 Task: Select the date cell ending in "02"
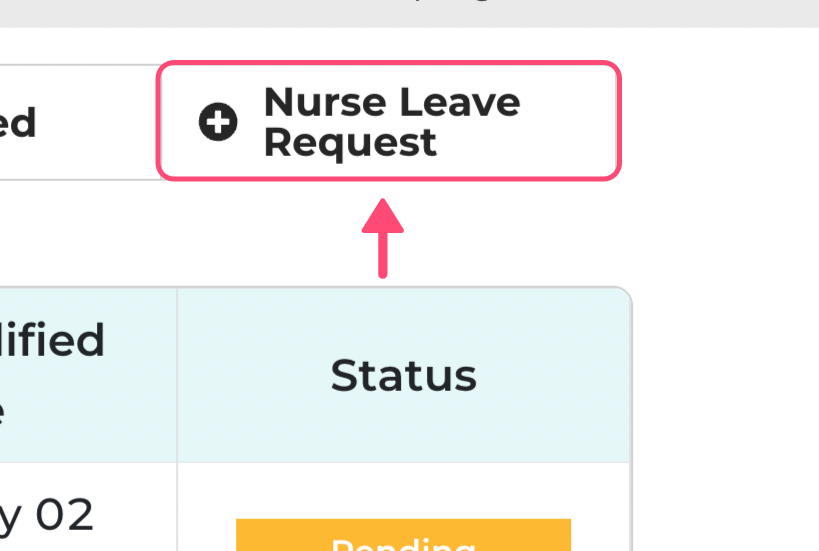coord(47,515)
